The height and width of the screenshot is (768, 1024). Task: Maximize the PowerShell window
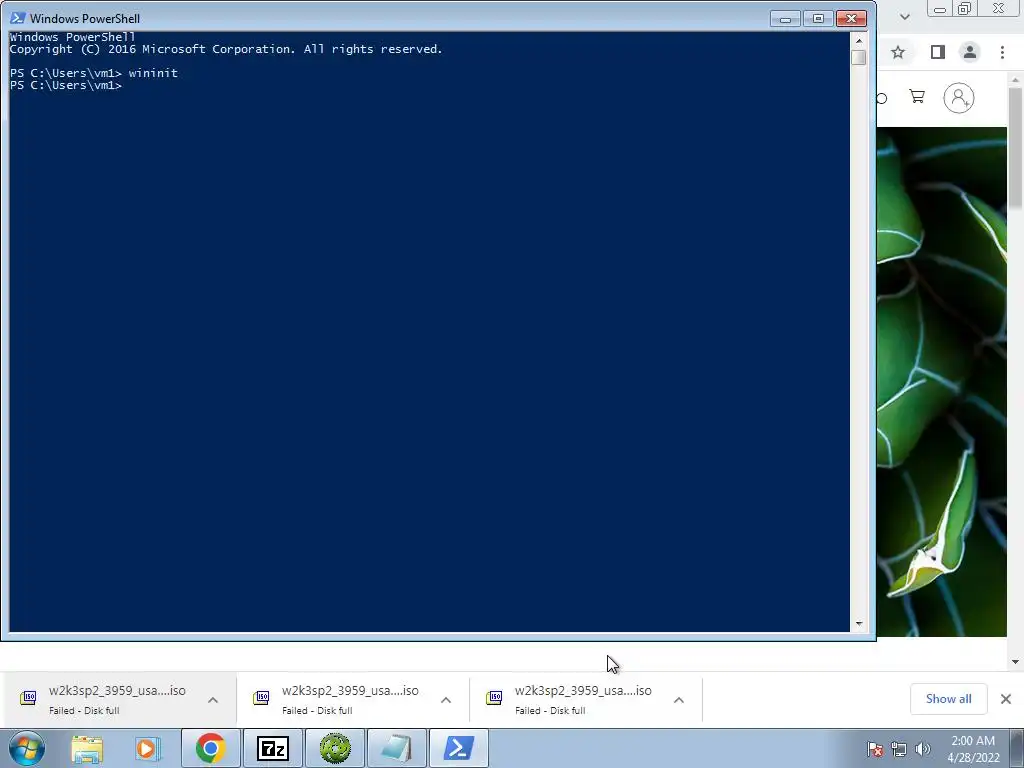tap(818, 19)
